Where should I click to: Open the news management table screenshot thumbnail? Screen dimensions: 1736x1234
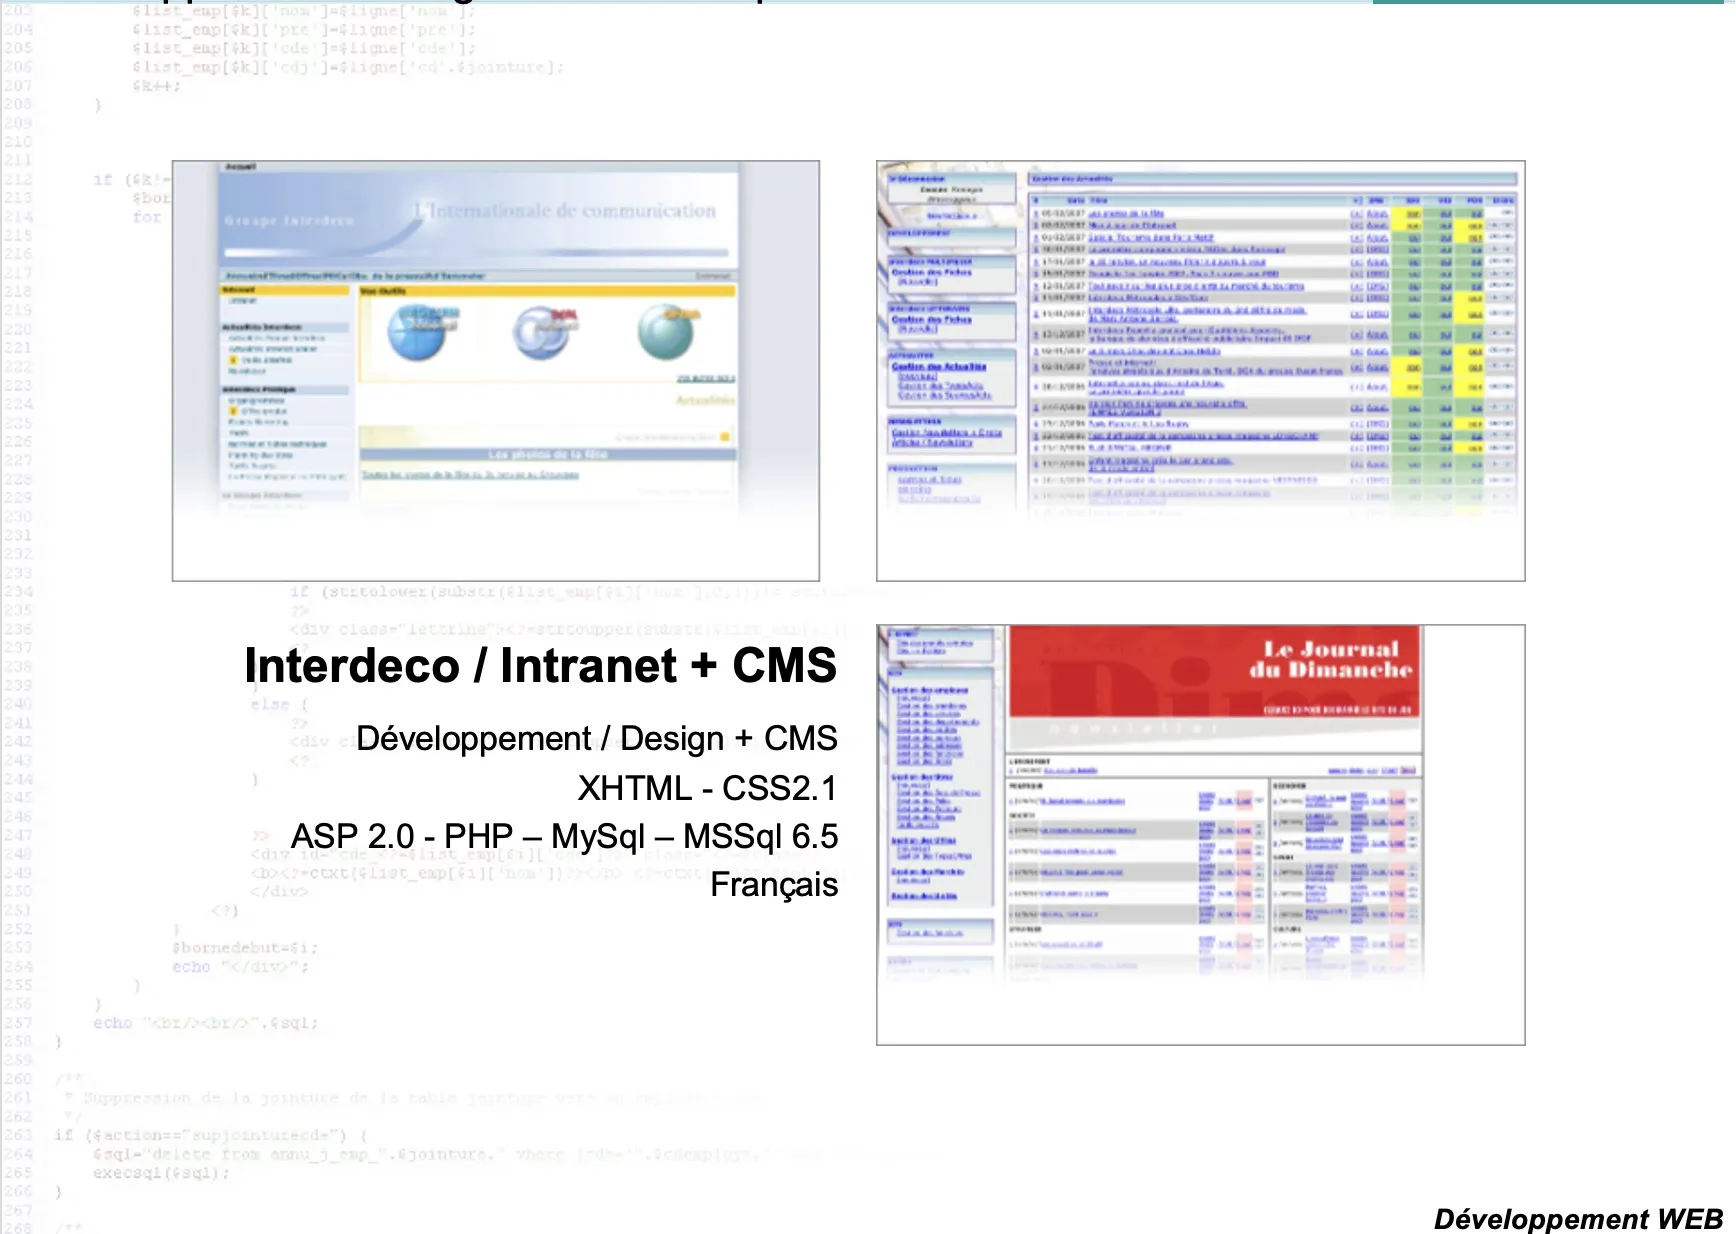[x=1201, y=371]
